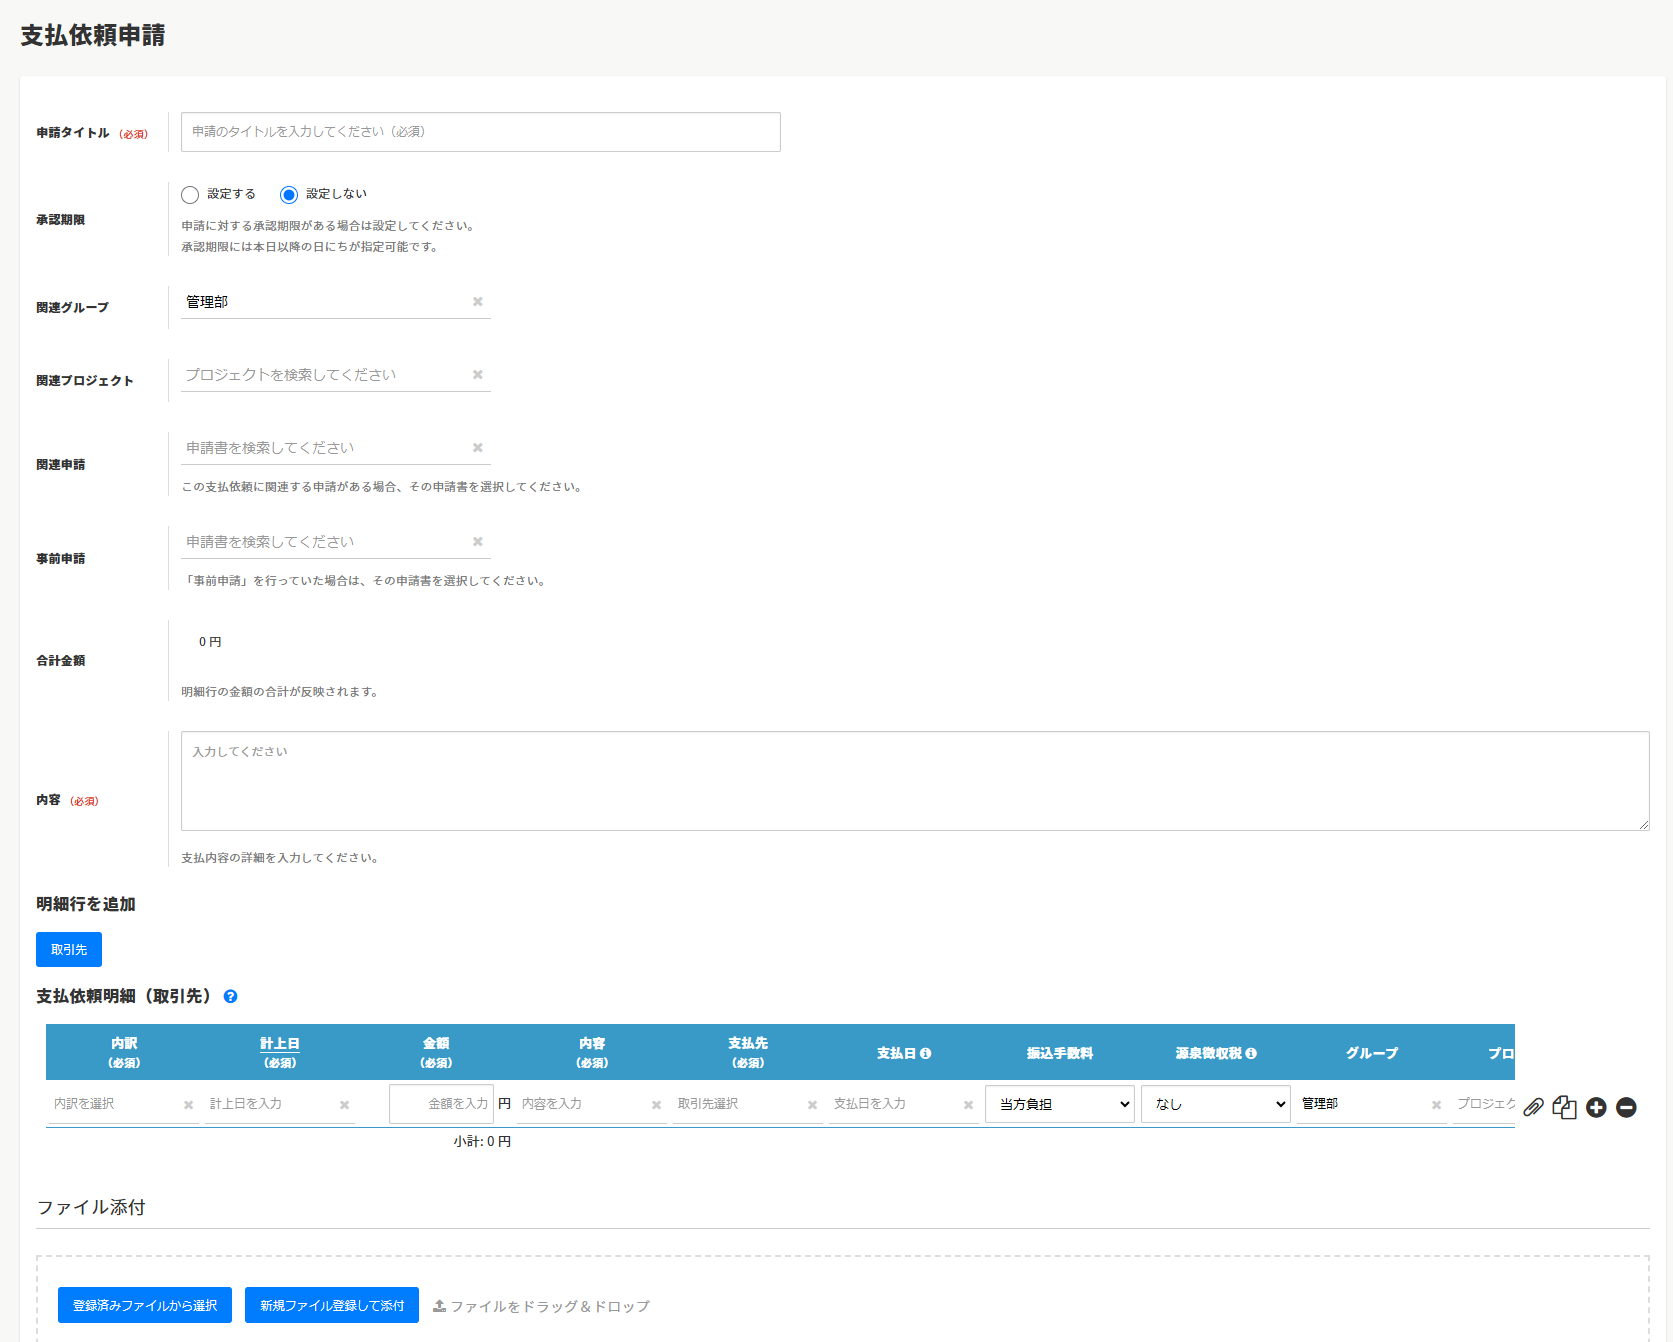This screenshot has height=1342, width=1673.
Task: Click the 計上日 column header link
Action: pyautogui.click(x=280, y=1043)
